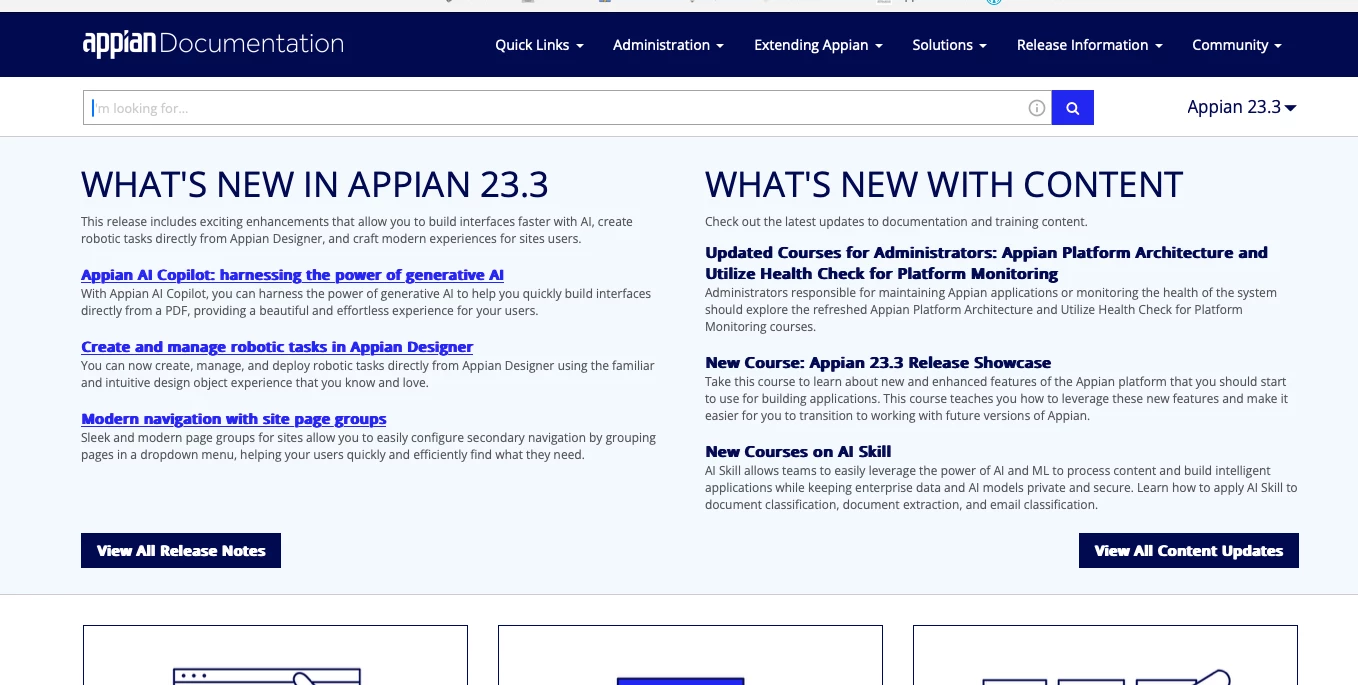Click View All Content Updates button
1358x685 pixels.
[1188, 550]
